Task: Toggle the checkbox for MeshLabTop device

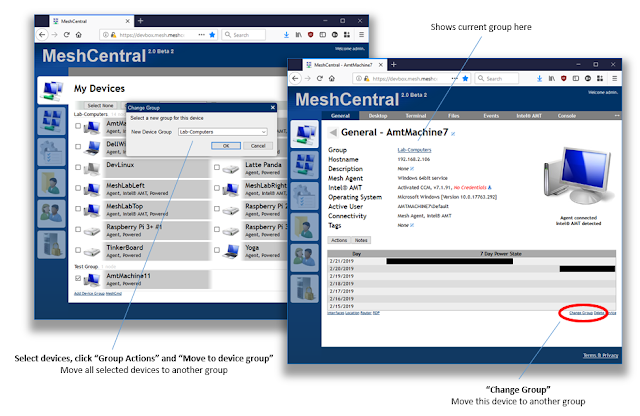Action: [78, 209]
